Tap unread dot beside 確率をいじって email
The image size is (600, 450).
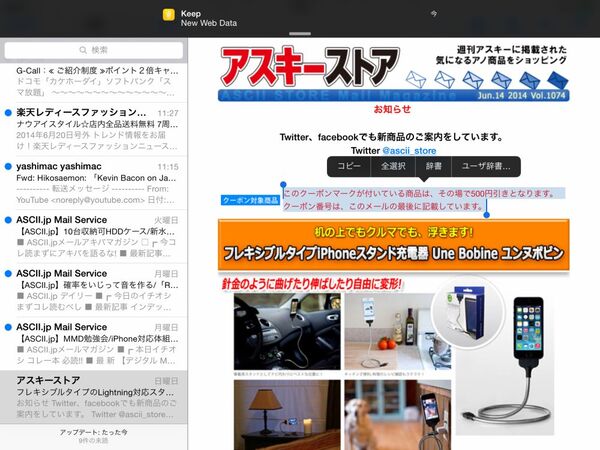click(8, 274)
